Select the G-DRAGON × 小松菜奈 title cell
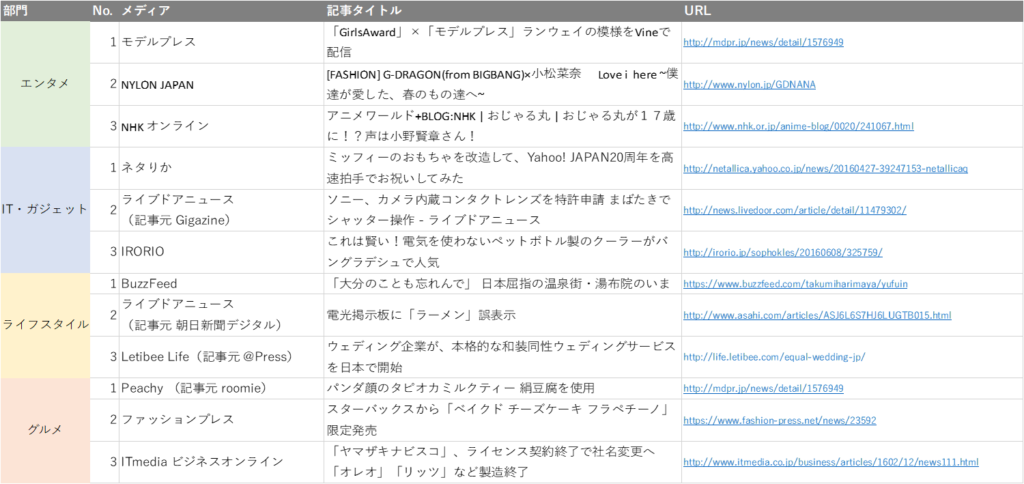 503,84
